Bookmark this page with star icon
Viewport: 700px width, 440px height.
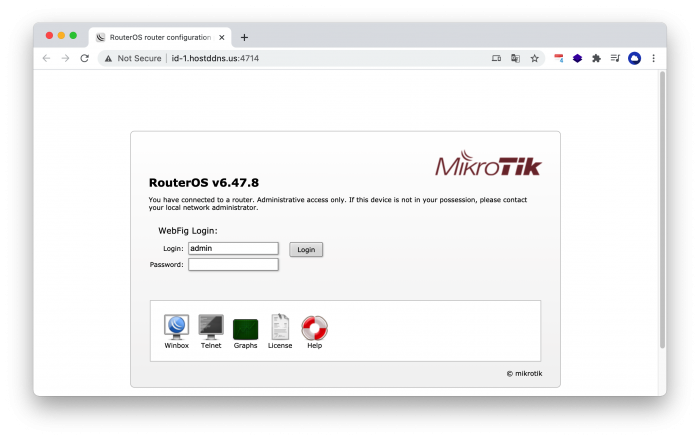534,58
